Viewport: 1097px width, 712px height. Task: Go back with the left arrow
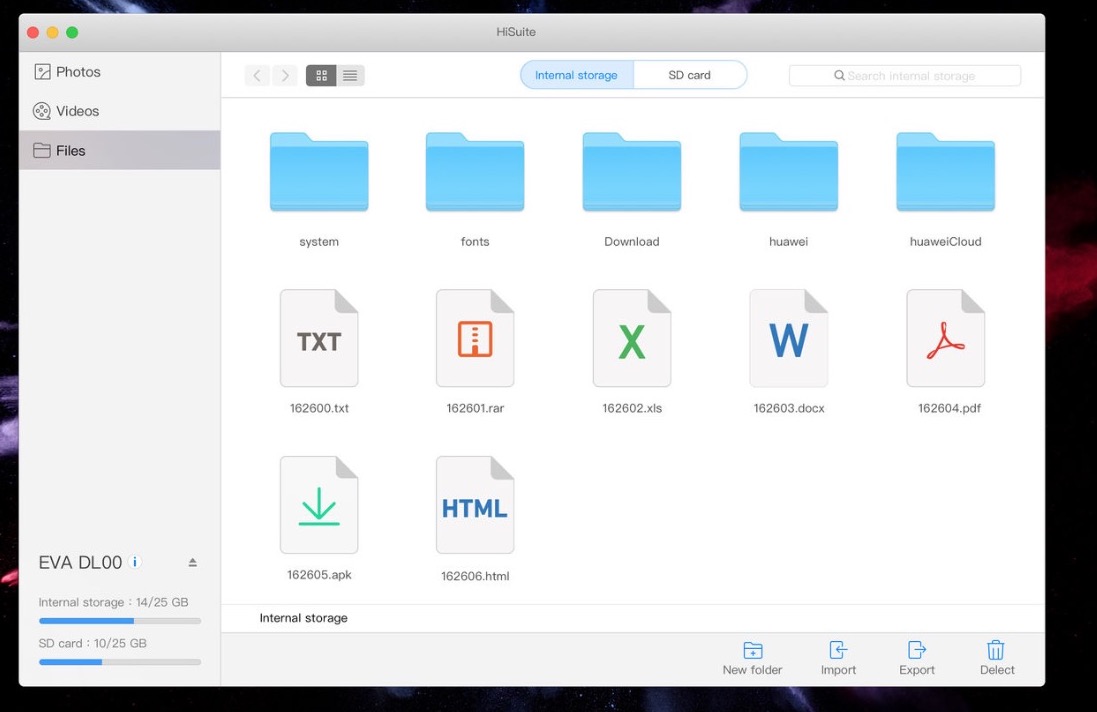257,76
